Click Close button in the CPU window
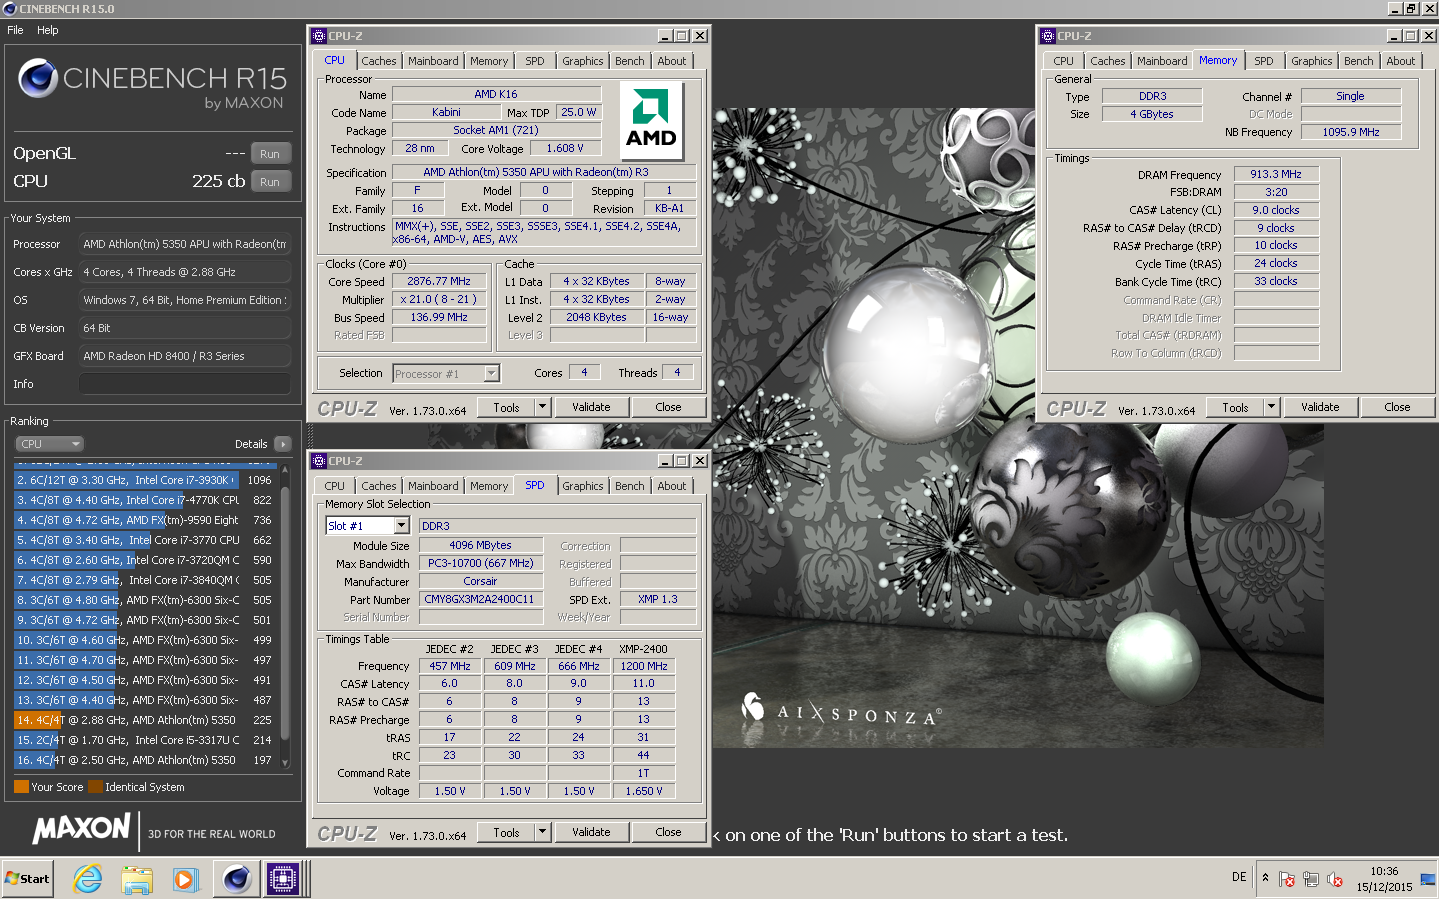Screen dimensions: 1439x899 pyautogui.click(x=669, y=407)
